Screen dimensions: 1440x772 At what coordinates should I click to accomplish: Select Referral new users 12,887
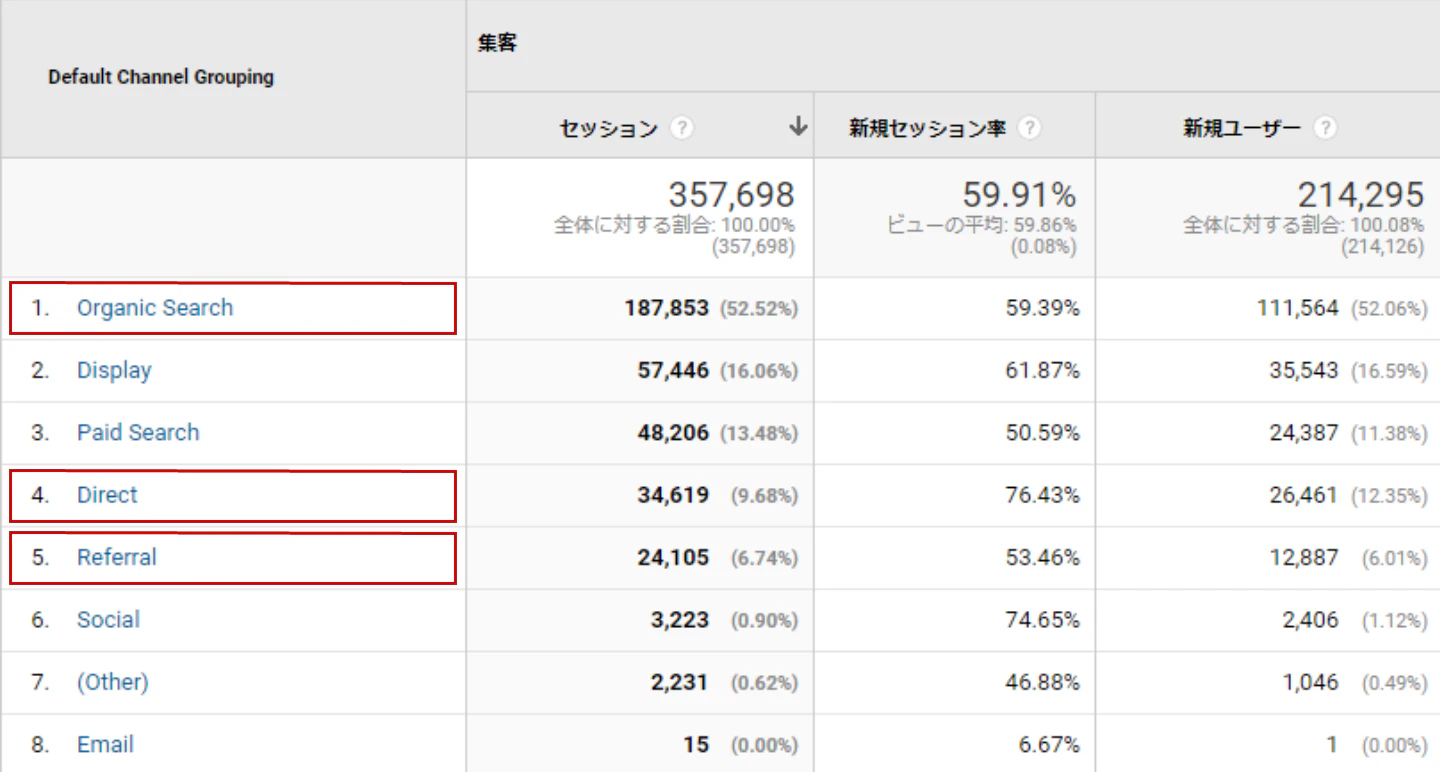[x=1304, y=557]
